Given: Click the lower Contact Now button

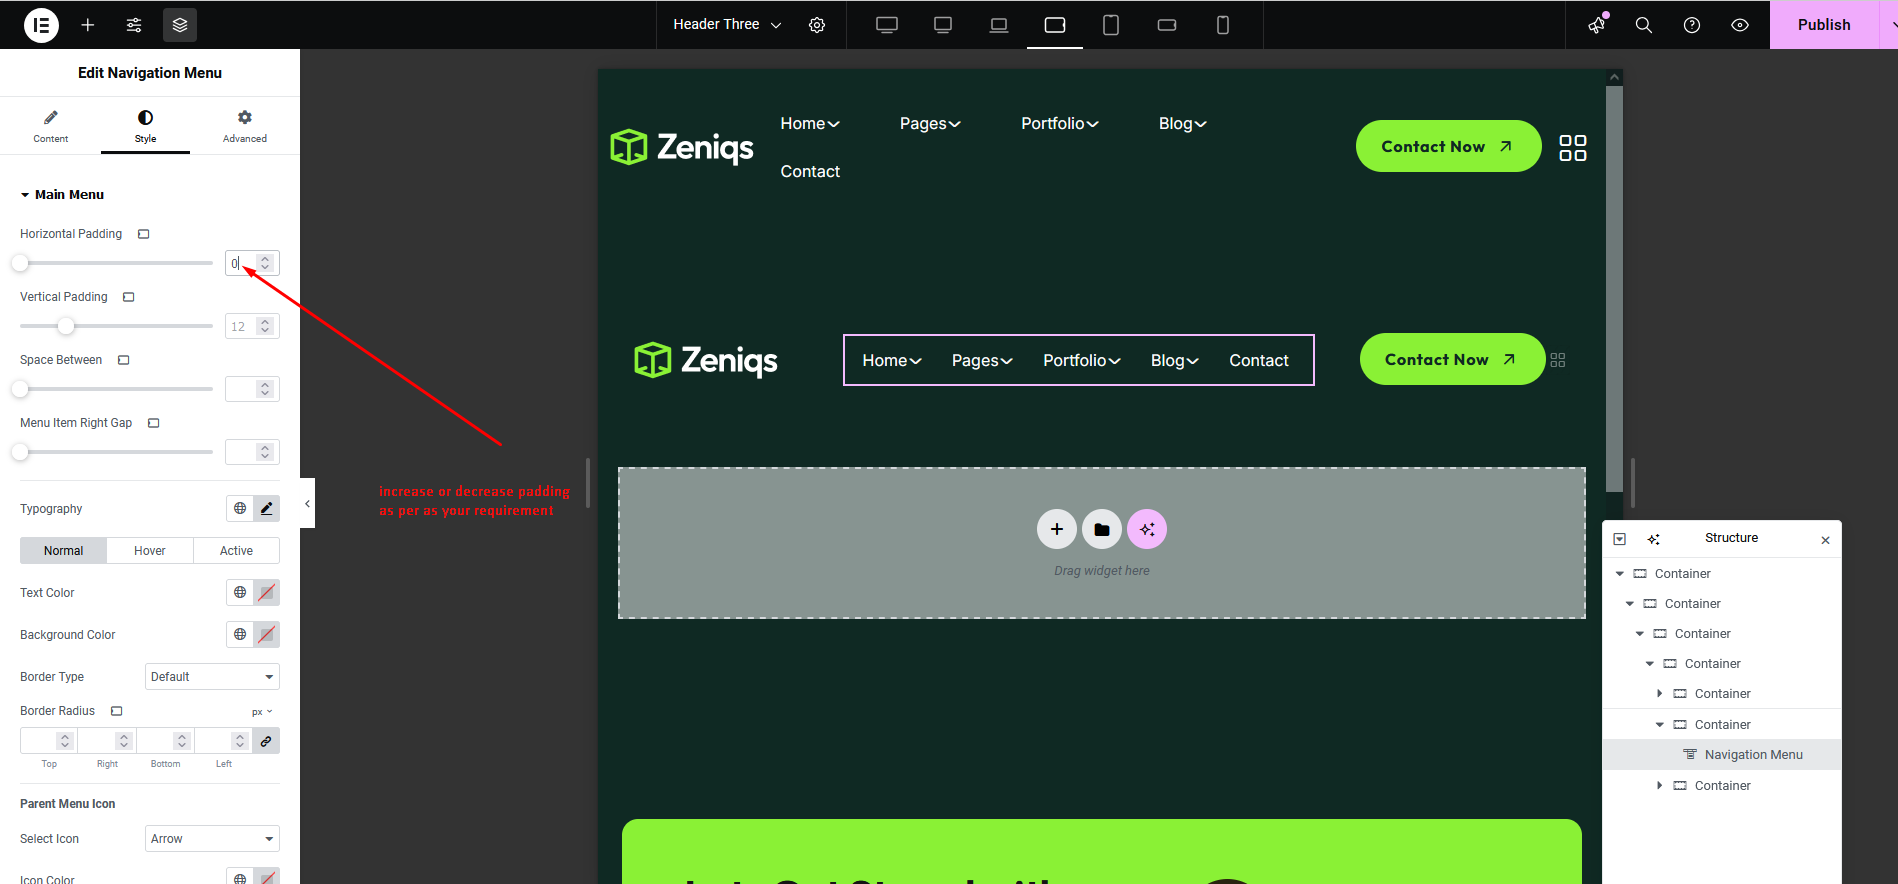Looking at the screenshot, I should 1452,359.
